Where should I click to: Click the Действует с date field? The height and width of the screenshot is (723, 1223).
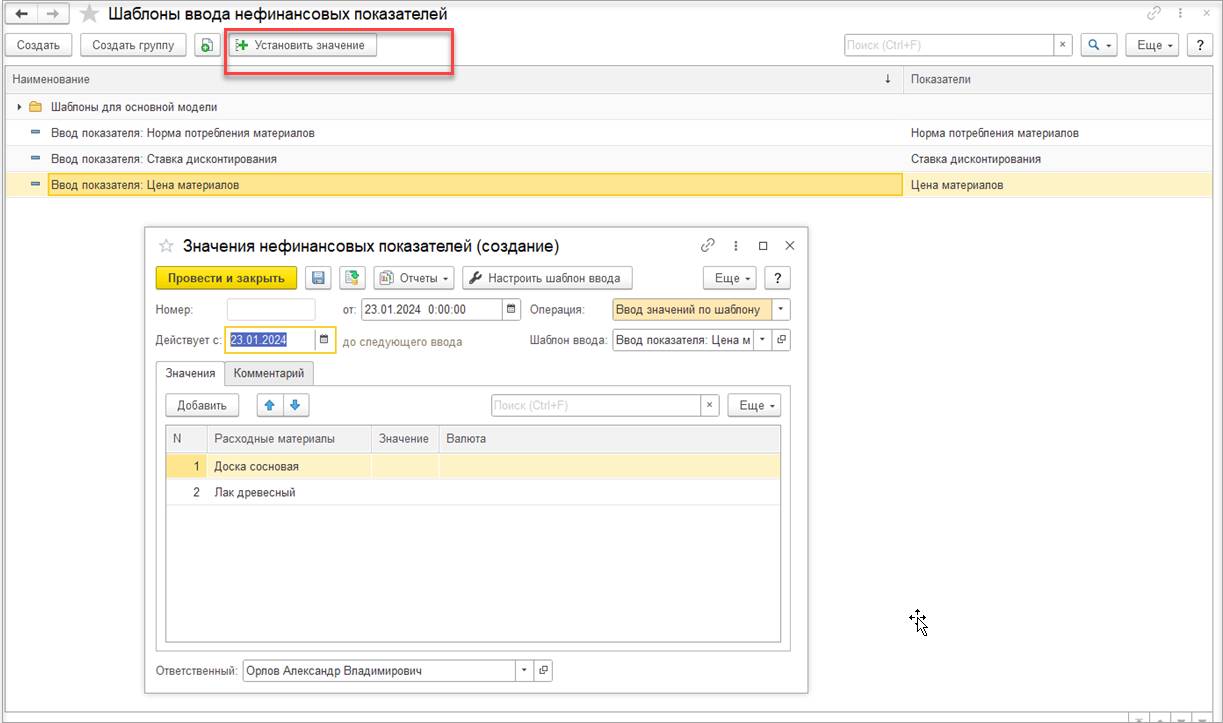point(270,340)
